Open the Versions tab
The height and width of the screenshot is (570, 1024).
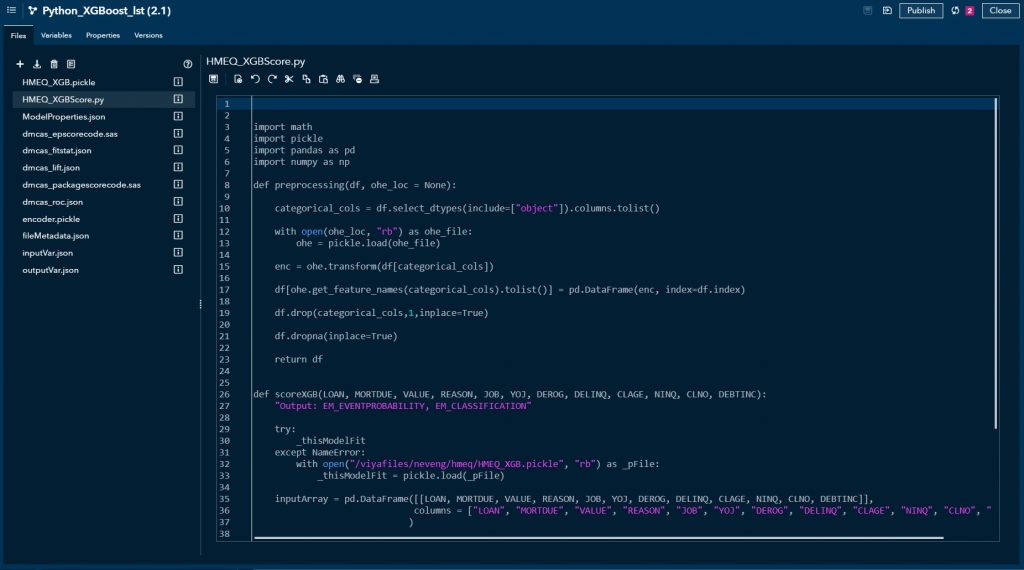pos(148,35)
